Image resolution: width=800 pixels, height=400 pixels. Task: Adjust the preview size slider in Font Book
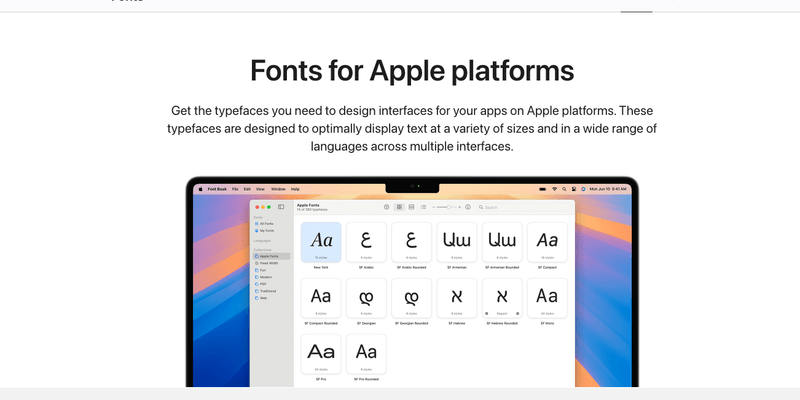447,207
